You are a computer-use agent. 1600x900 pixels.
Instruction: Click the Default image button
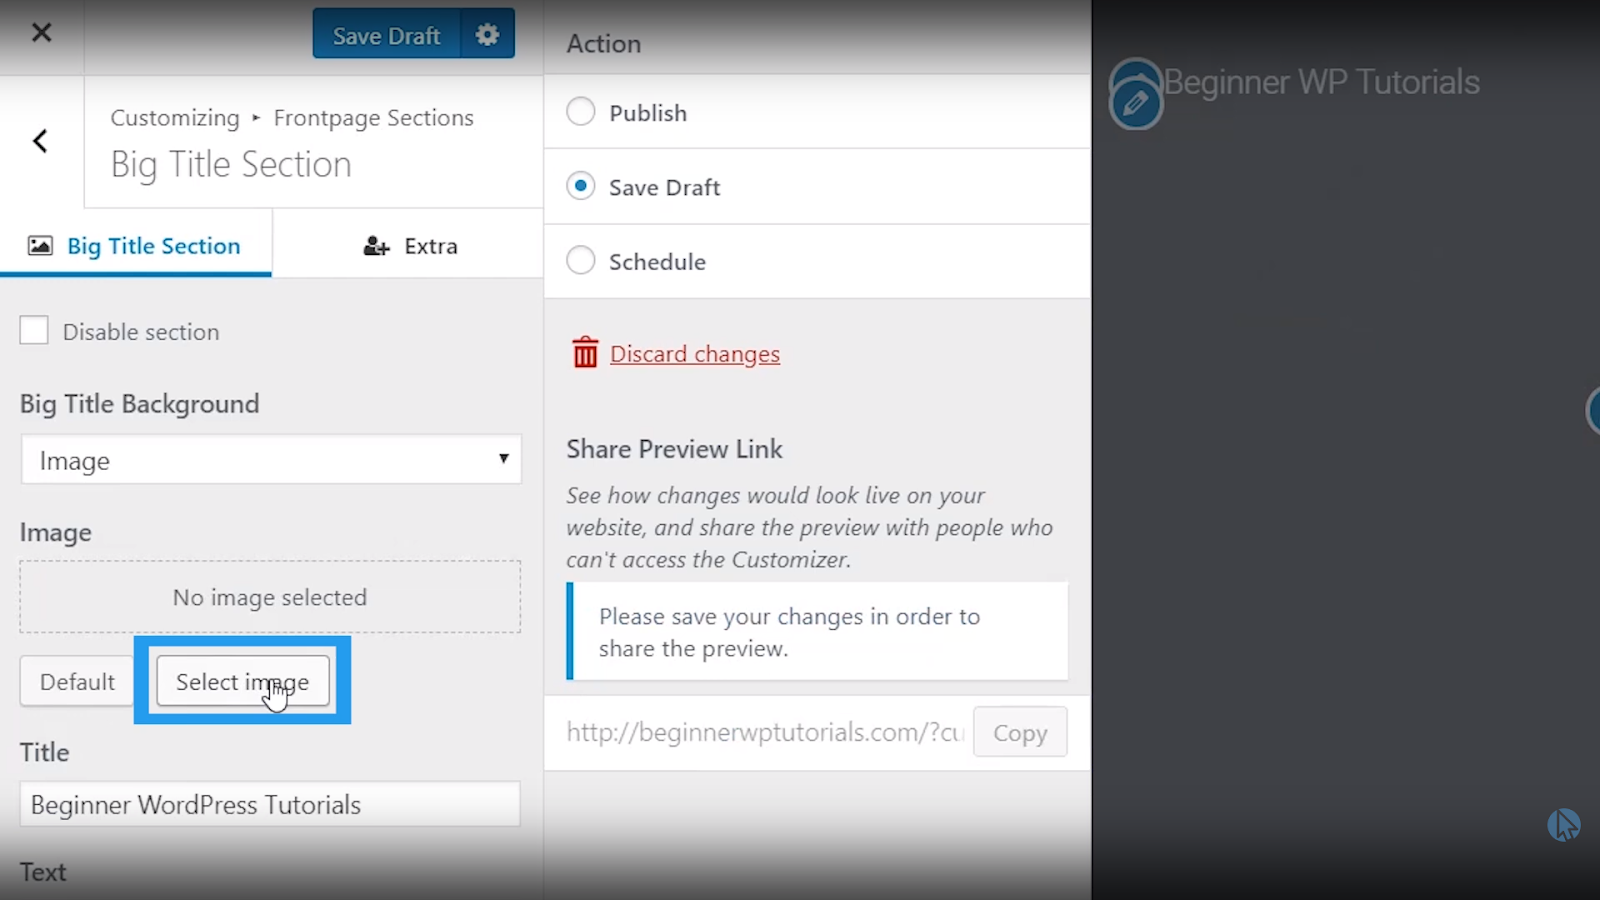pyautogui.click(x=77, y=682)
